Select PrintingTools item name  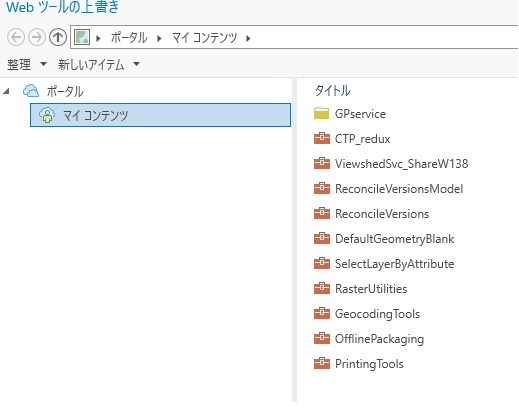[369, 364]
